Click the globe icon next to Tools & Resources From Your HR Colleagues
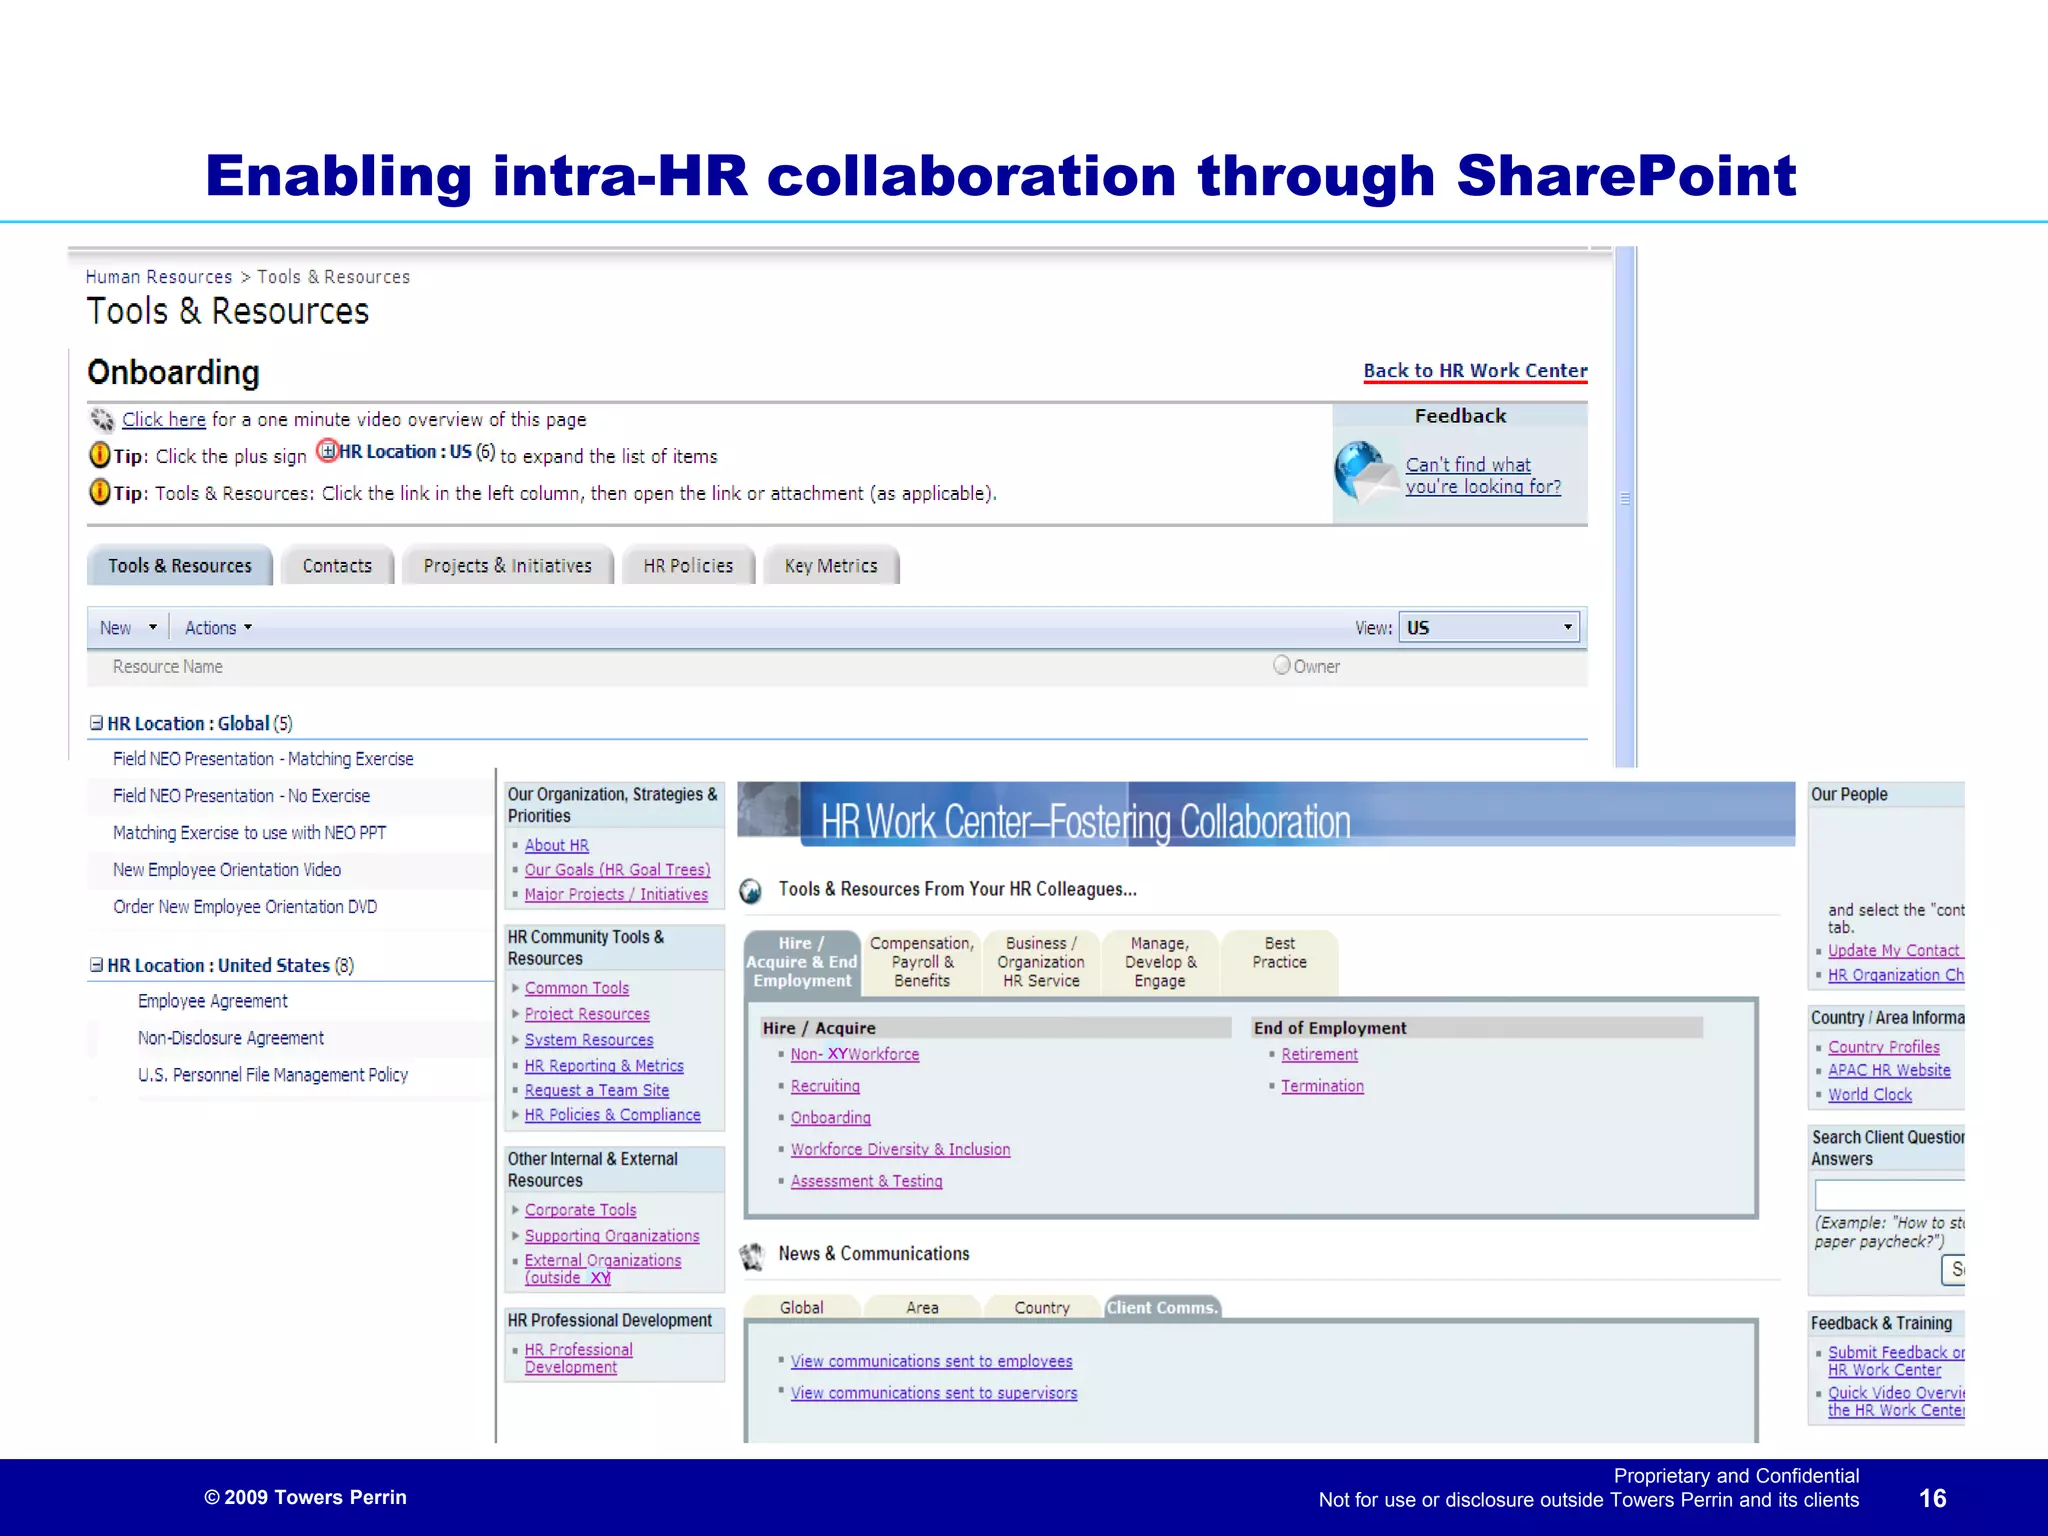The image size is (2048, 1536). click(x=750, y=890)
